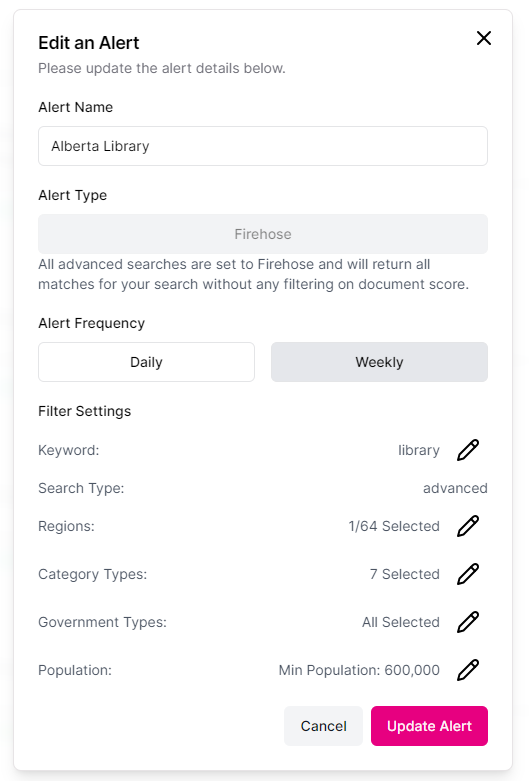Click the Firehose explanation text

[254, 274]
